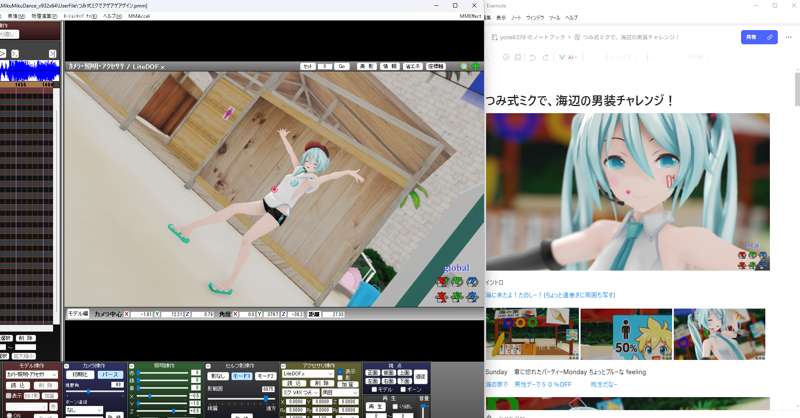
Task: Click the jump-to-end icon above the waveform
Action: [x=53, y=54]
